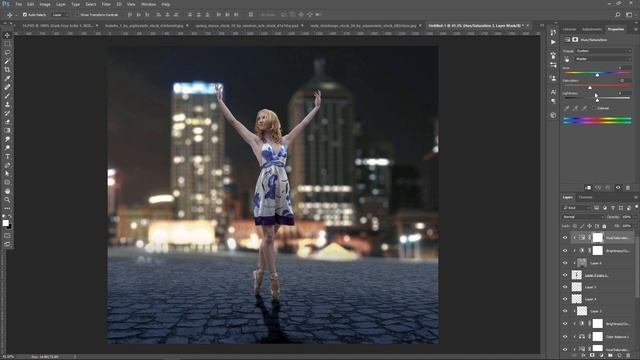Hide the Color Balance 1 layer

pyautogui.click(x=565, y=337)
